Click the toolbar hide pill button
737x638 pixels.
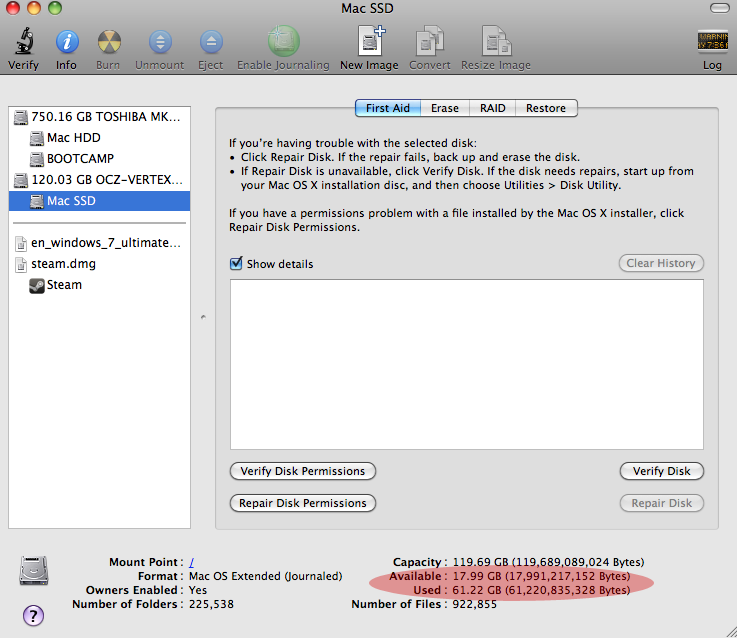[x=719, y=8]
